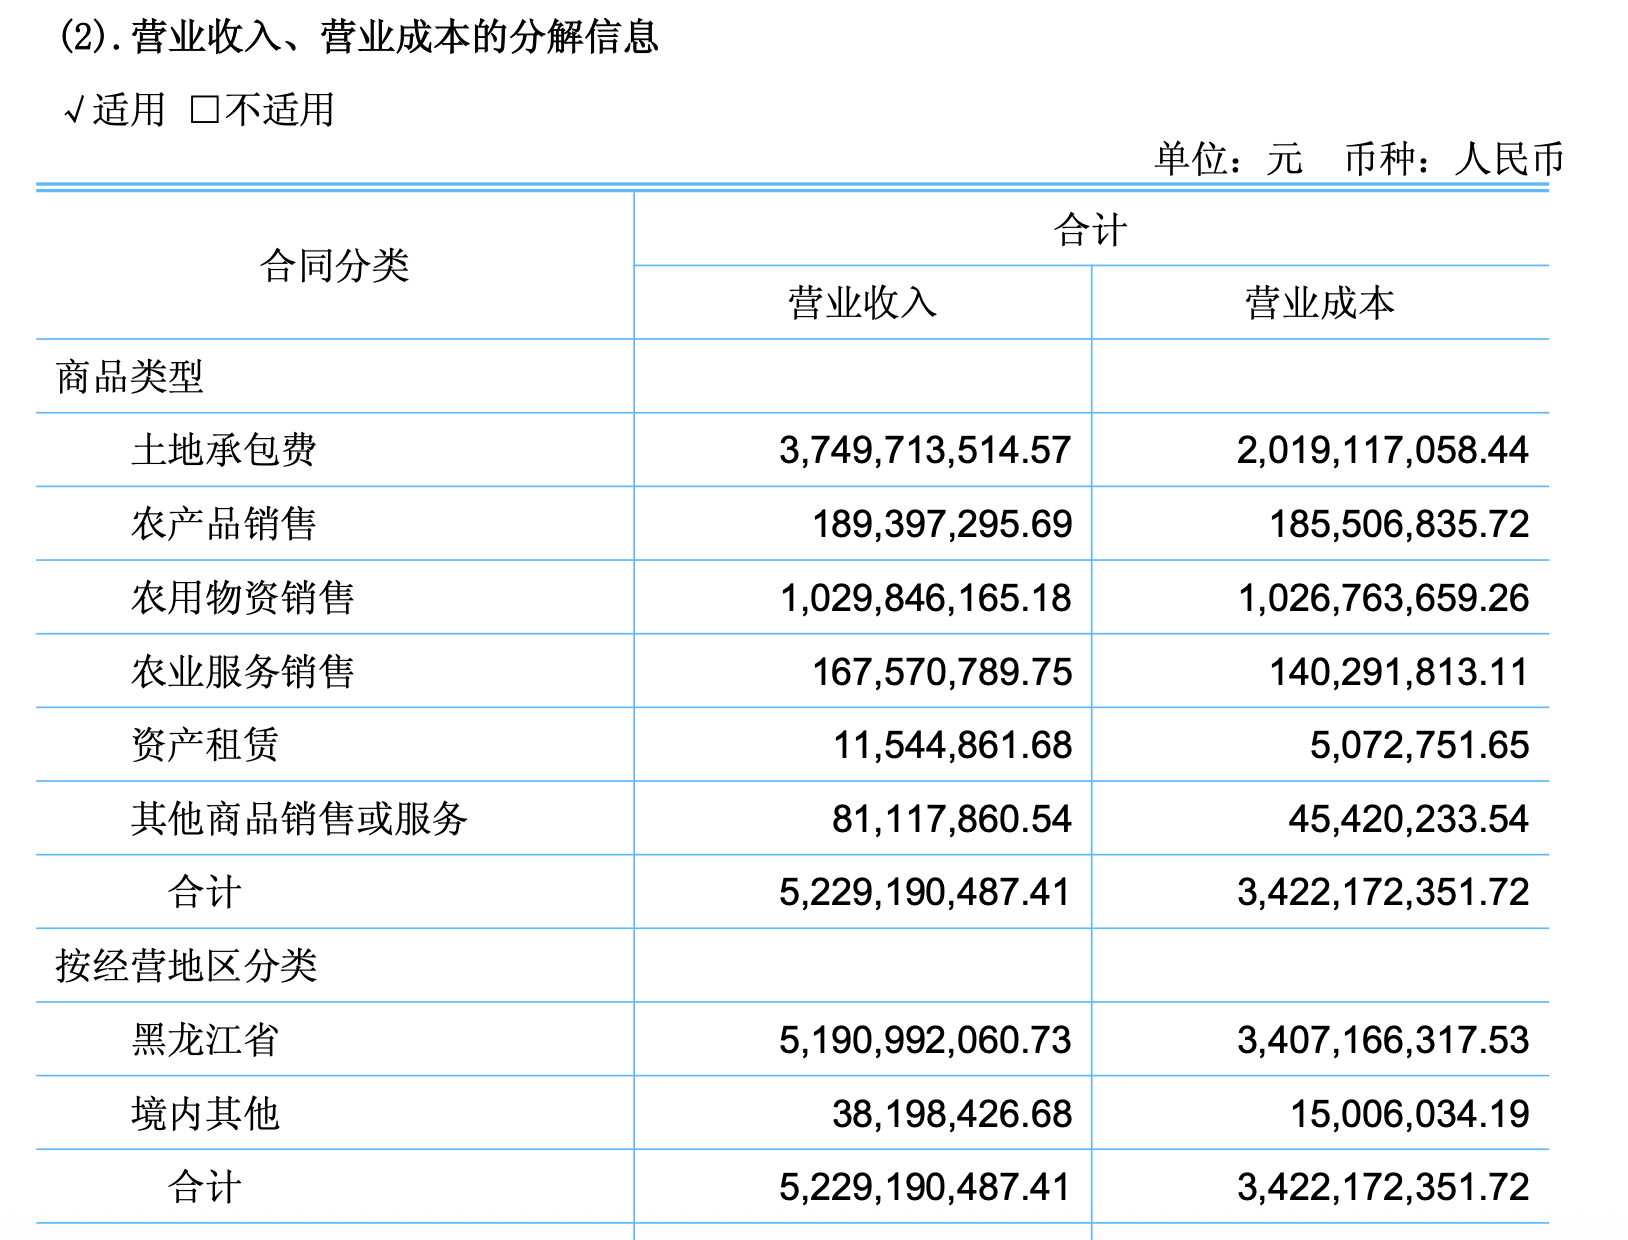Select value 140,291,813.11

[1399, 672]
